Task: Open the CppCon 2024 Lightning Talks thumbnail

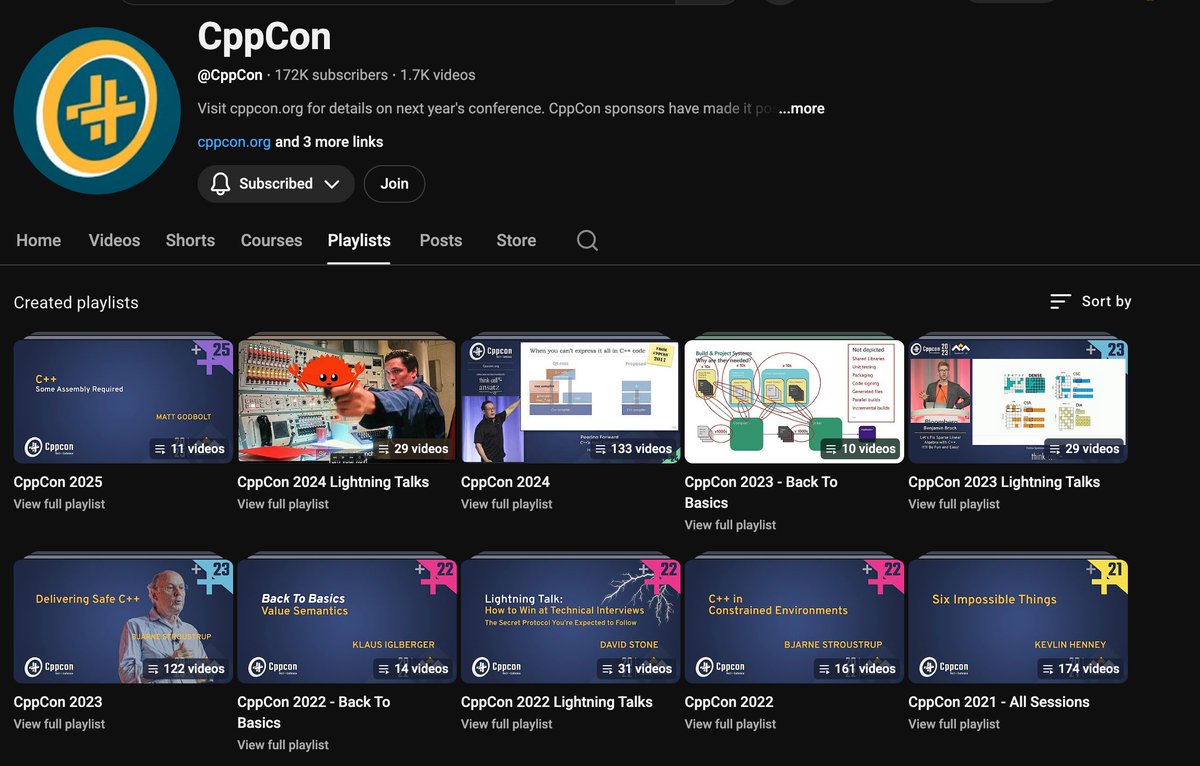Action: click(x=347, y=401)
